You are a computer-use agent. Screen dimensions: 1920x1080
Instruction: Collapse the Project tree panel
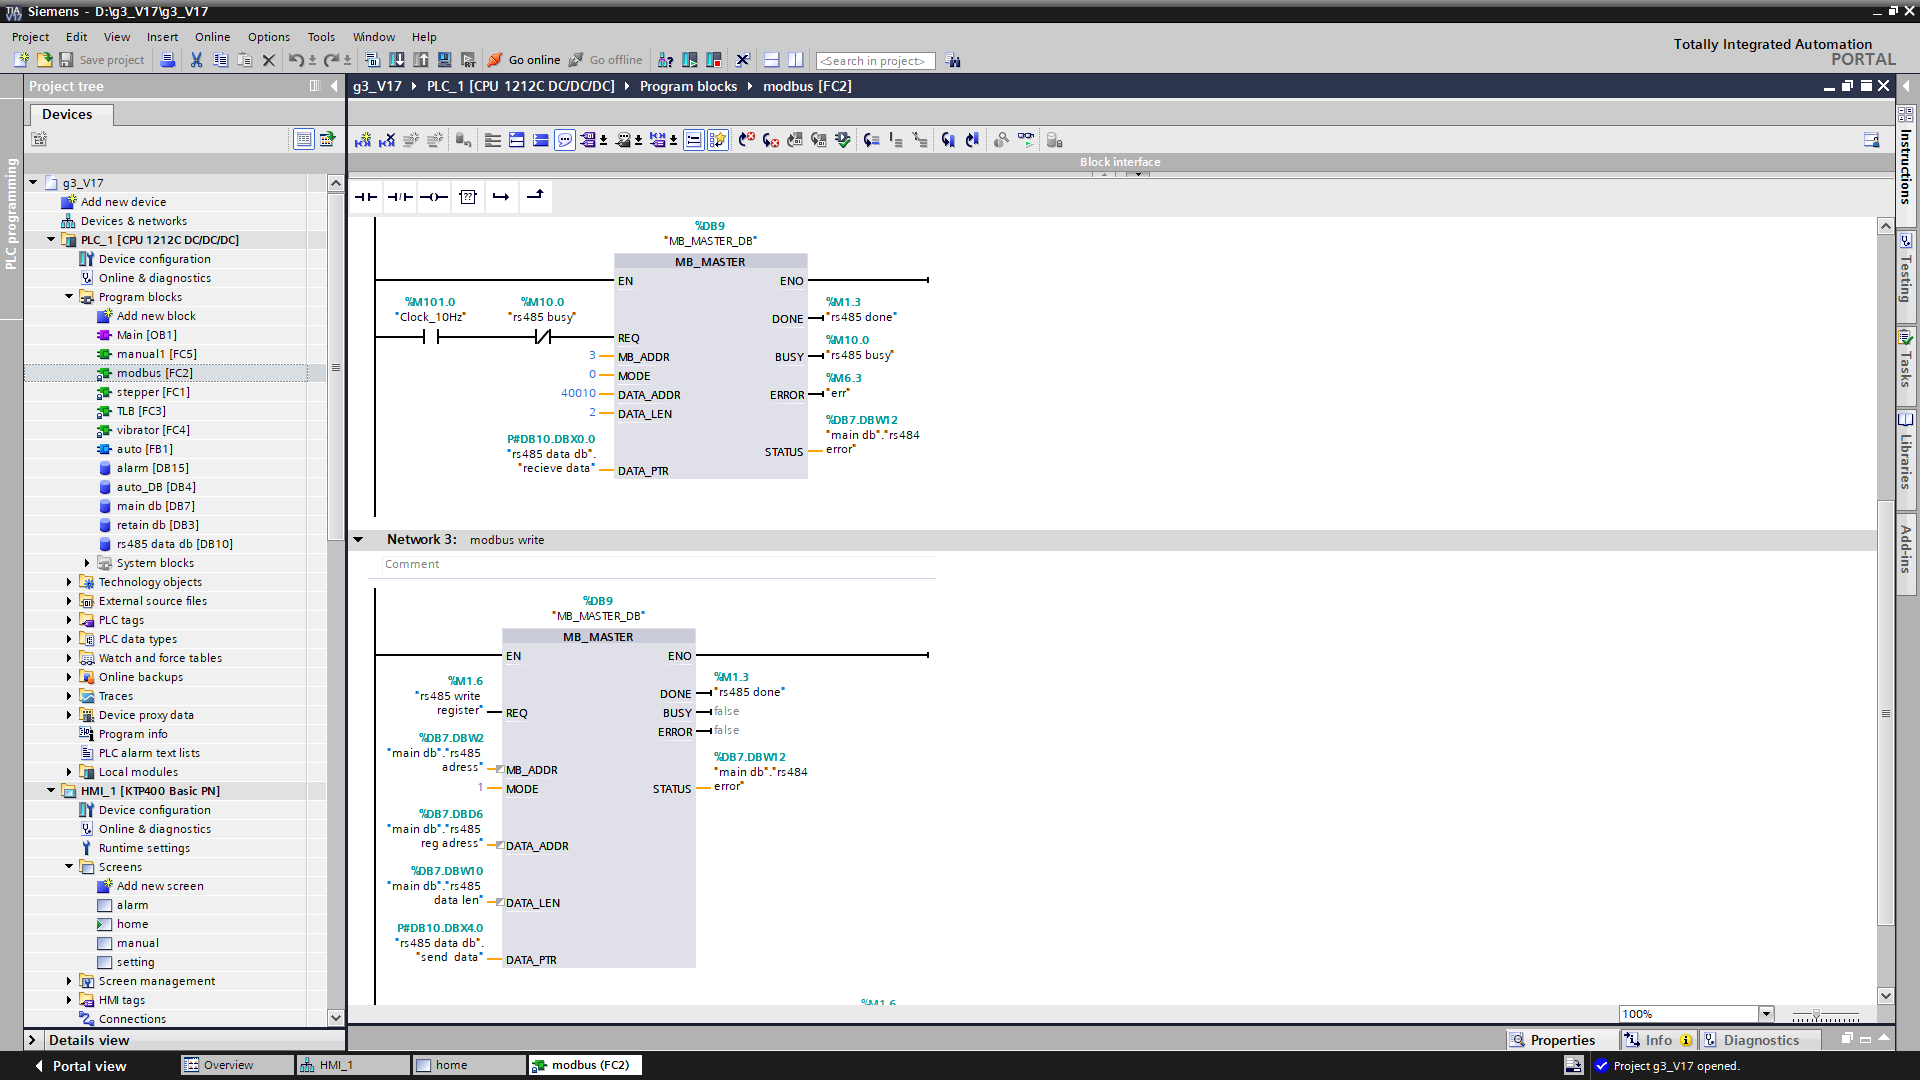334,86
